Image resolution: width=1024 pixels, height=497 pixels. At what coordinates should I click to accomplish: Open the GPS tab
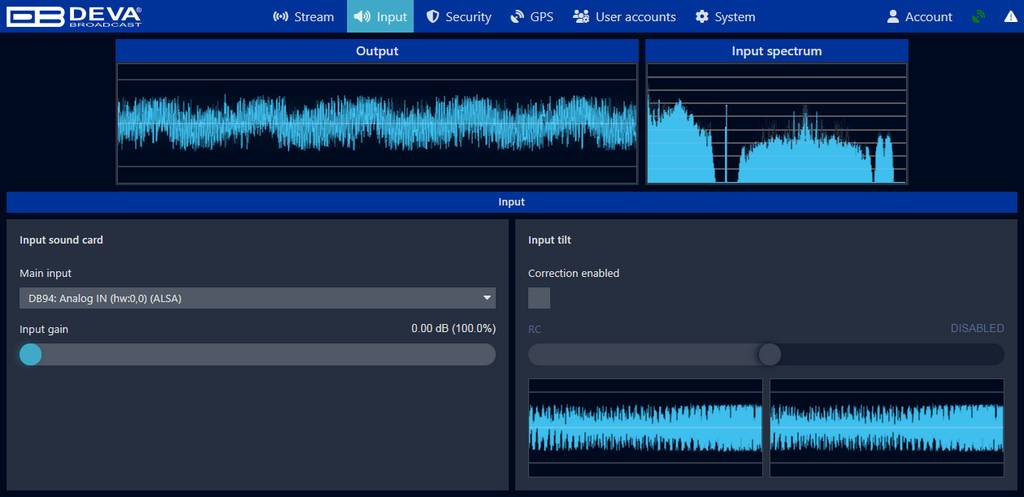(532, 17)
